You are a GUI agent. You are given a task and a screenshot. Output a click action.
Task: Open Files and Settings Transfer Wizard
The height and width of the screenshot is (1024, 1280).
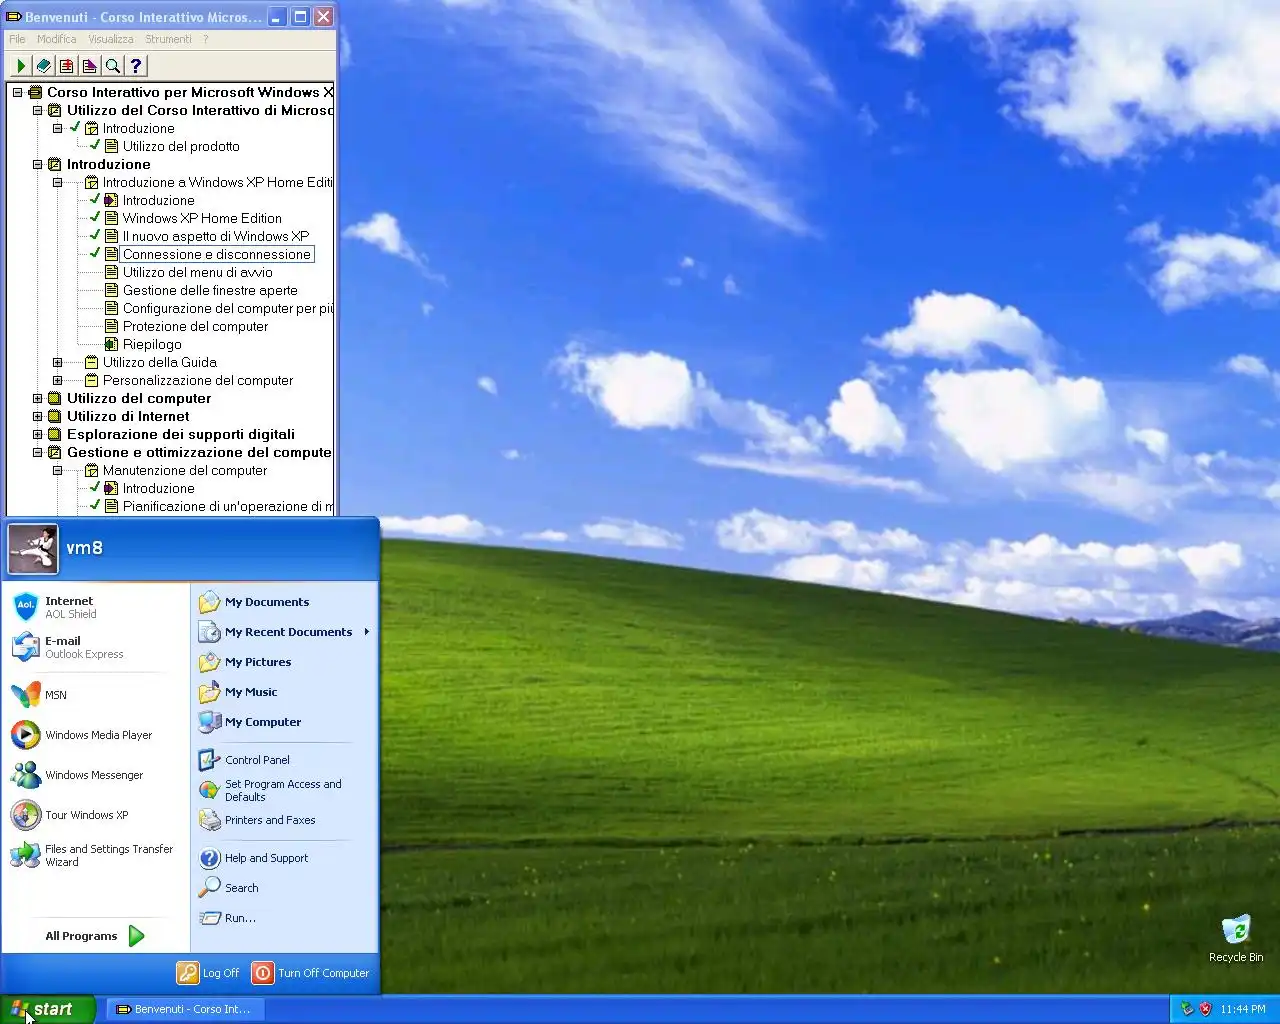click(x=95, y=855)
